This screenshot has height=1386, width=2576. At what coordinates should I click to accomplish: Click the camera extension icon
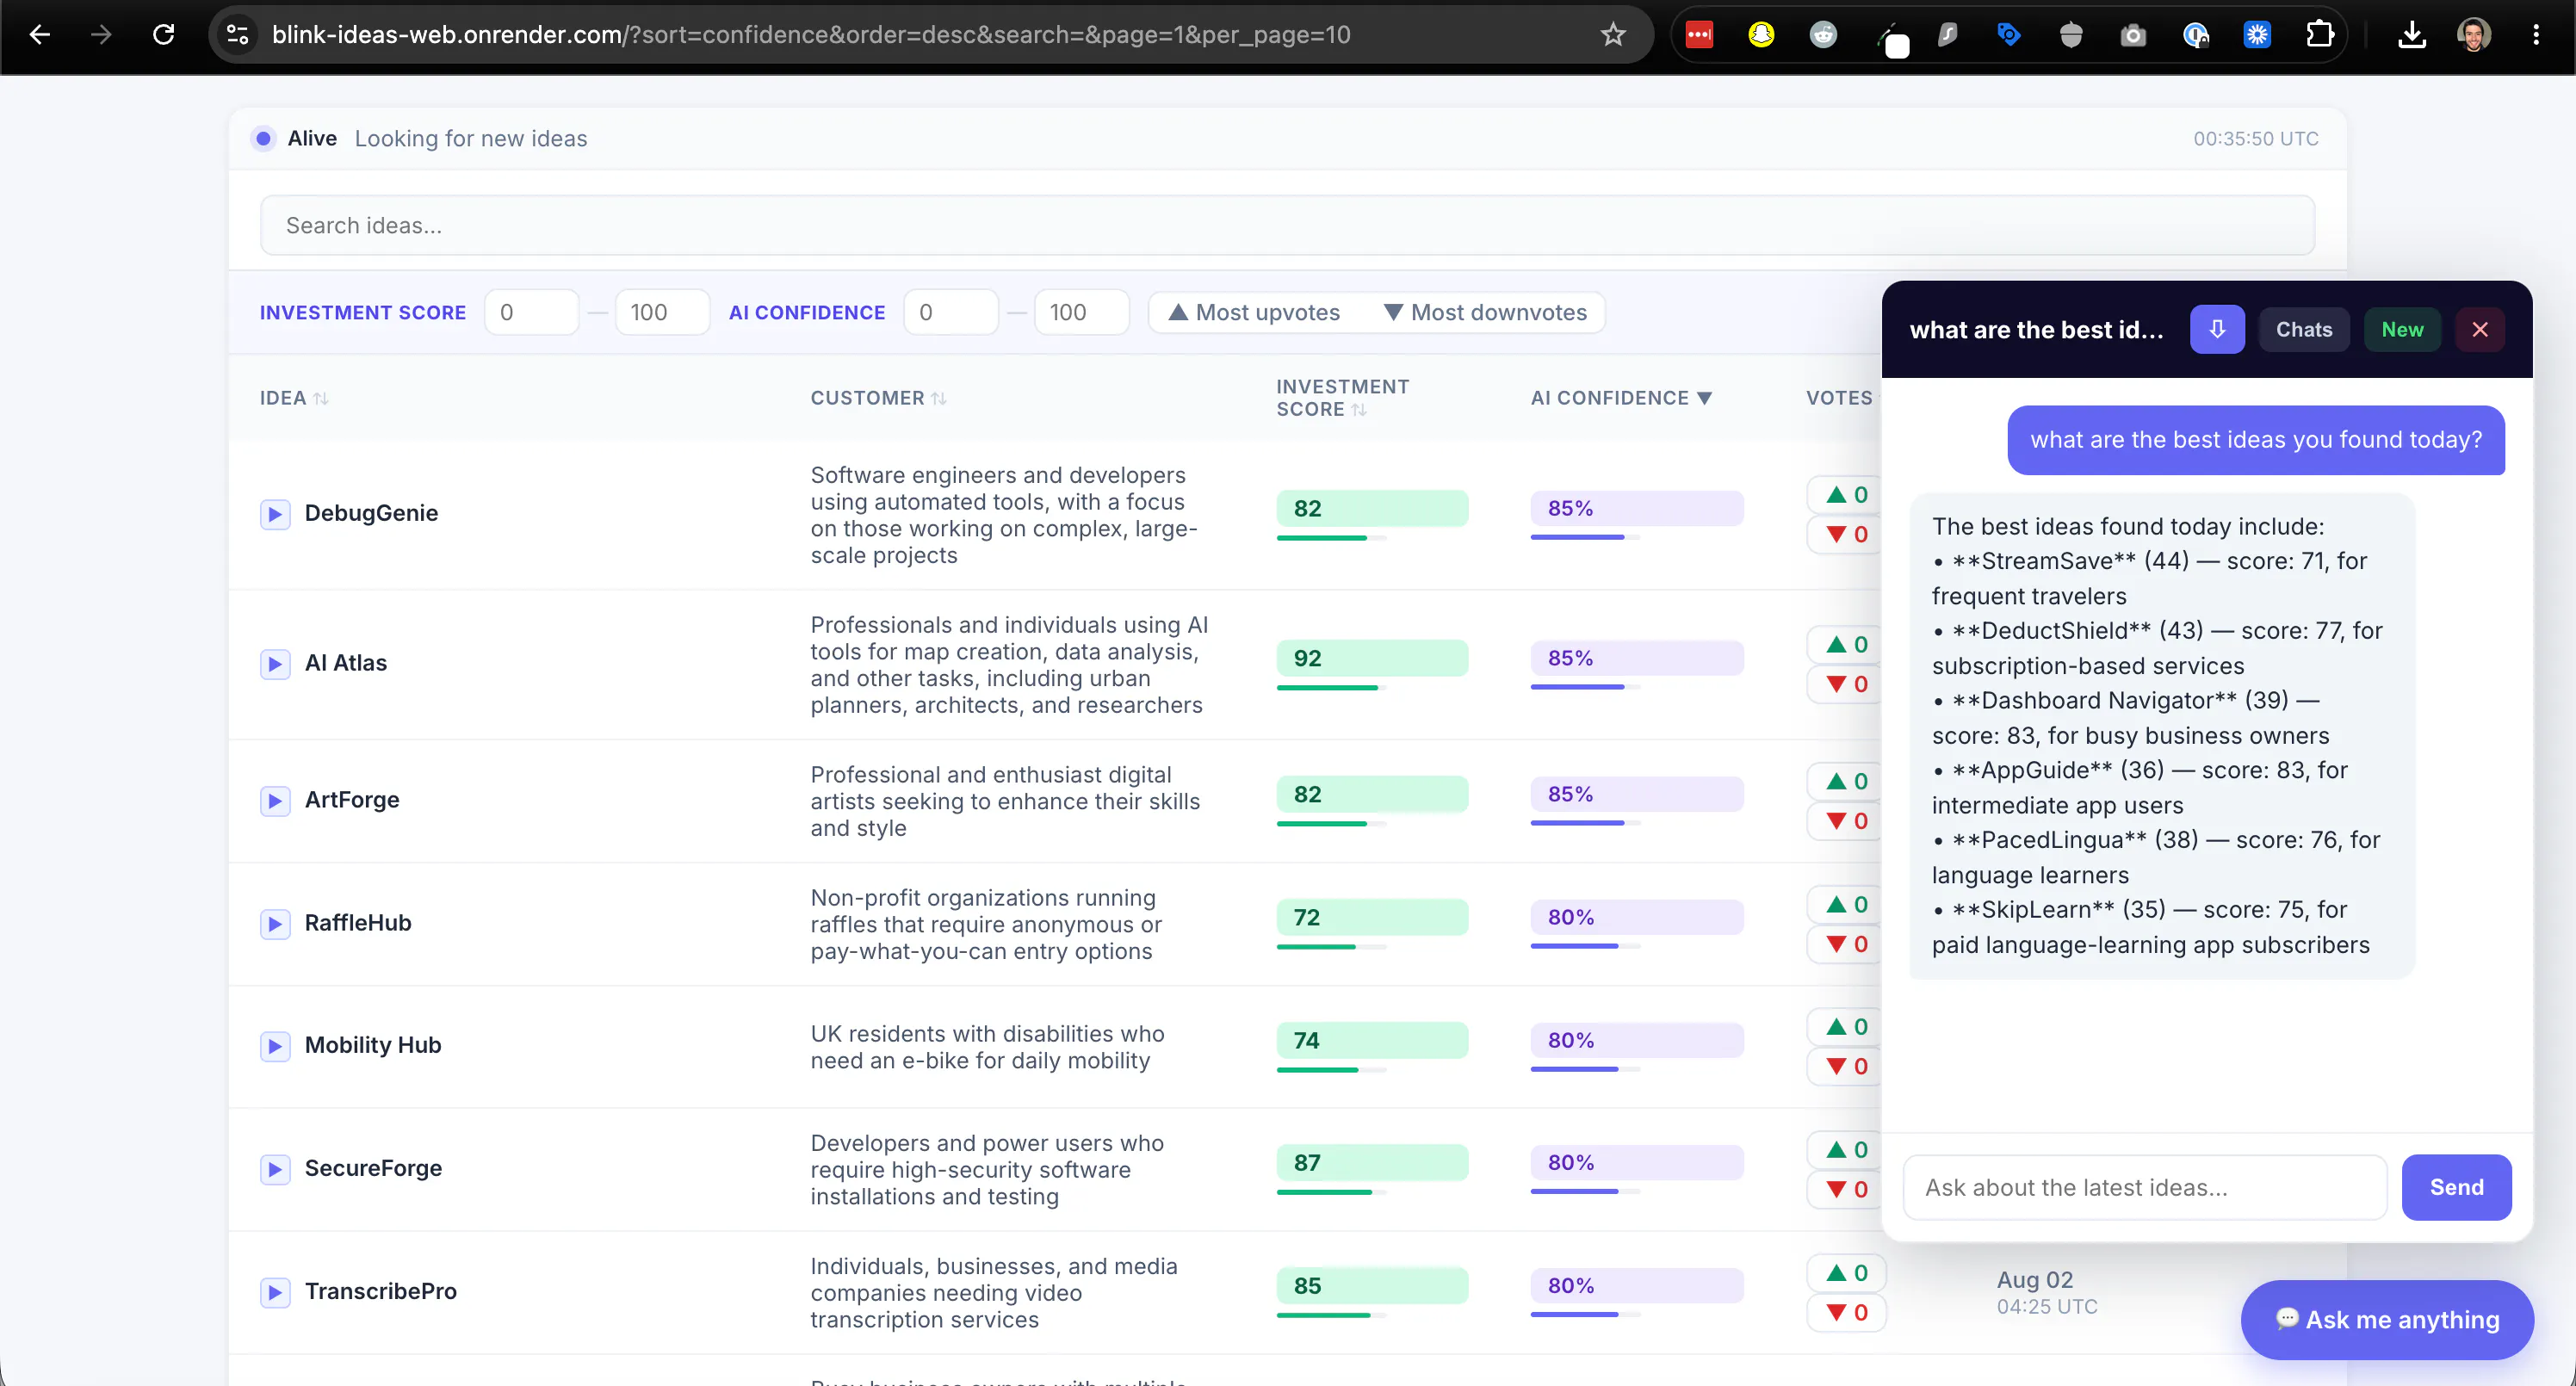2133,35
